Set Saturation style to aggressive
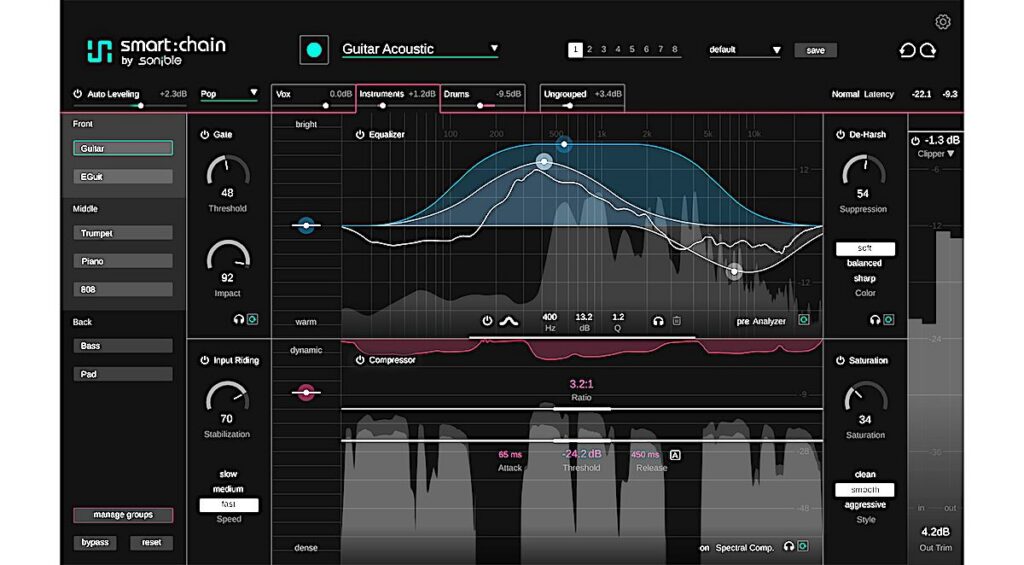Image resolution: width=1024 pixels, height=565 pixels. (x=865, y=505)
